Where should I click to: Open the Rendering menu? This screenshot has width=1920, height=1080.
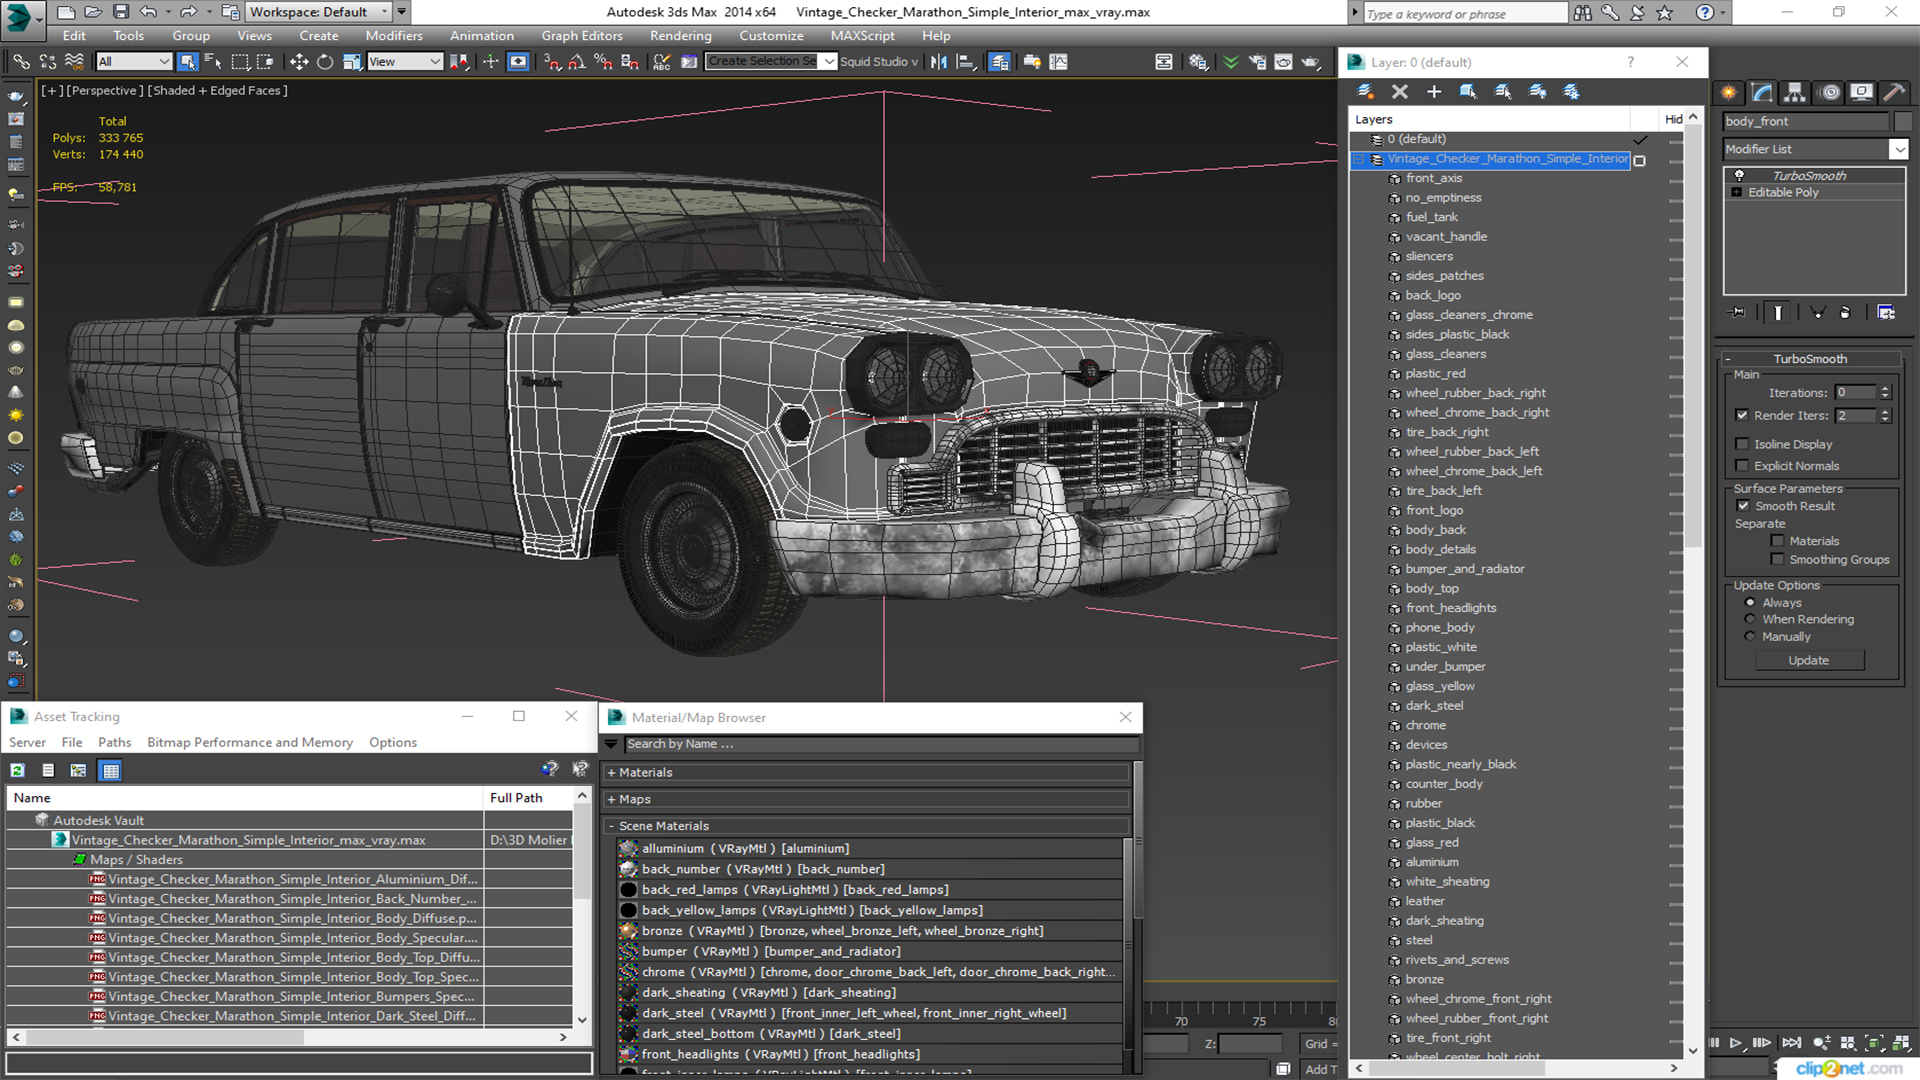click(x=681, y=36)
